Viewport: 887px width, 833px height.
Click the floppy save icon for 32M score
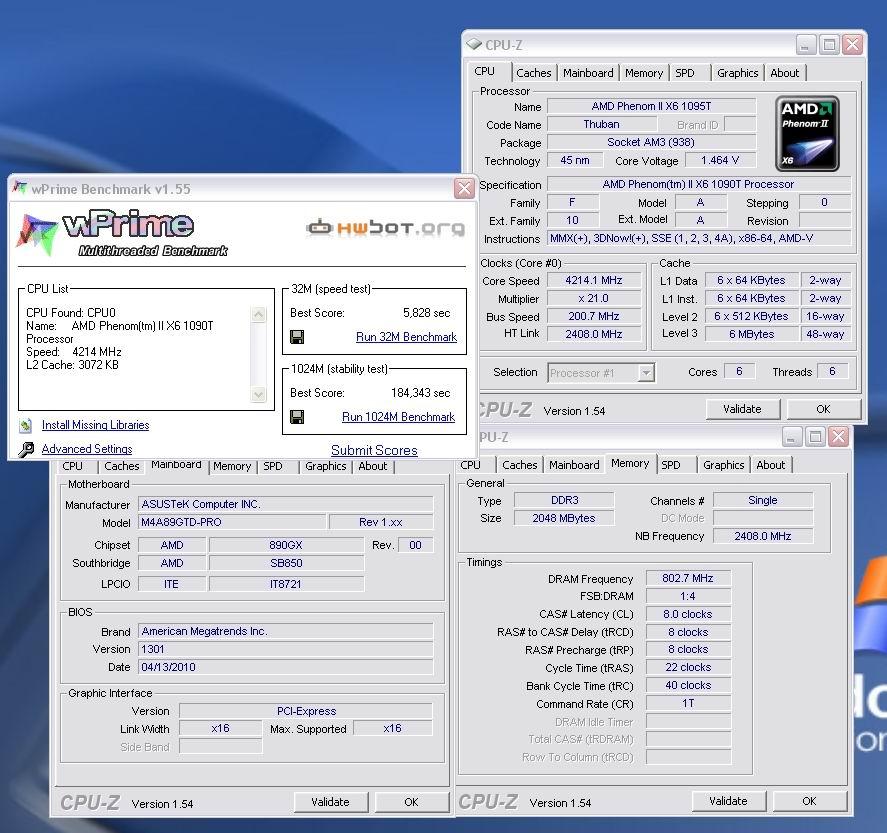[x=297, y=337]
